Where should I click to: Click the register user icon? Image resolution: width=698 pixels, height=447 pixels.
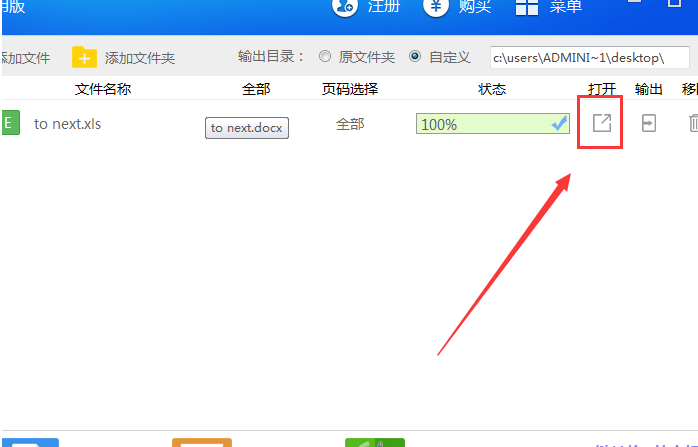pyautogui.click(x=345, y=7)
